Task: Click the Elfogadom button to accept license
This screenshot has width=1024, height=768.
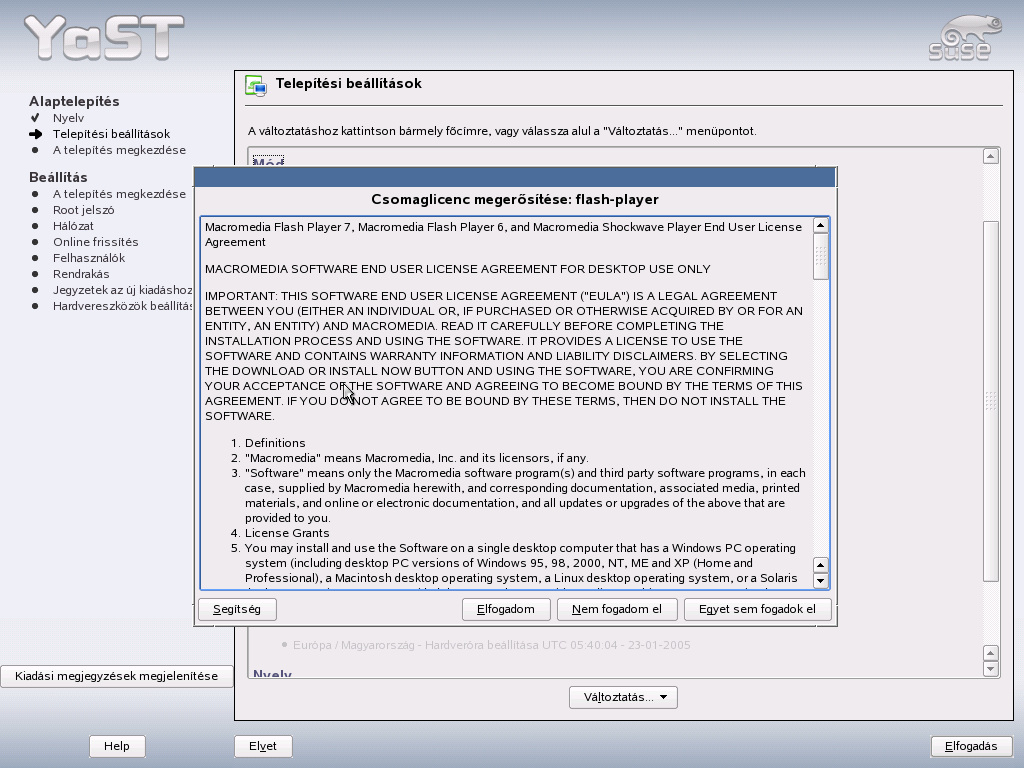Action: coord(505,609)
